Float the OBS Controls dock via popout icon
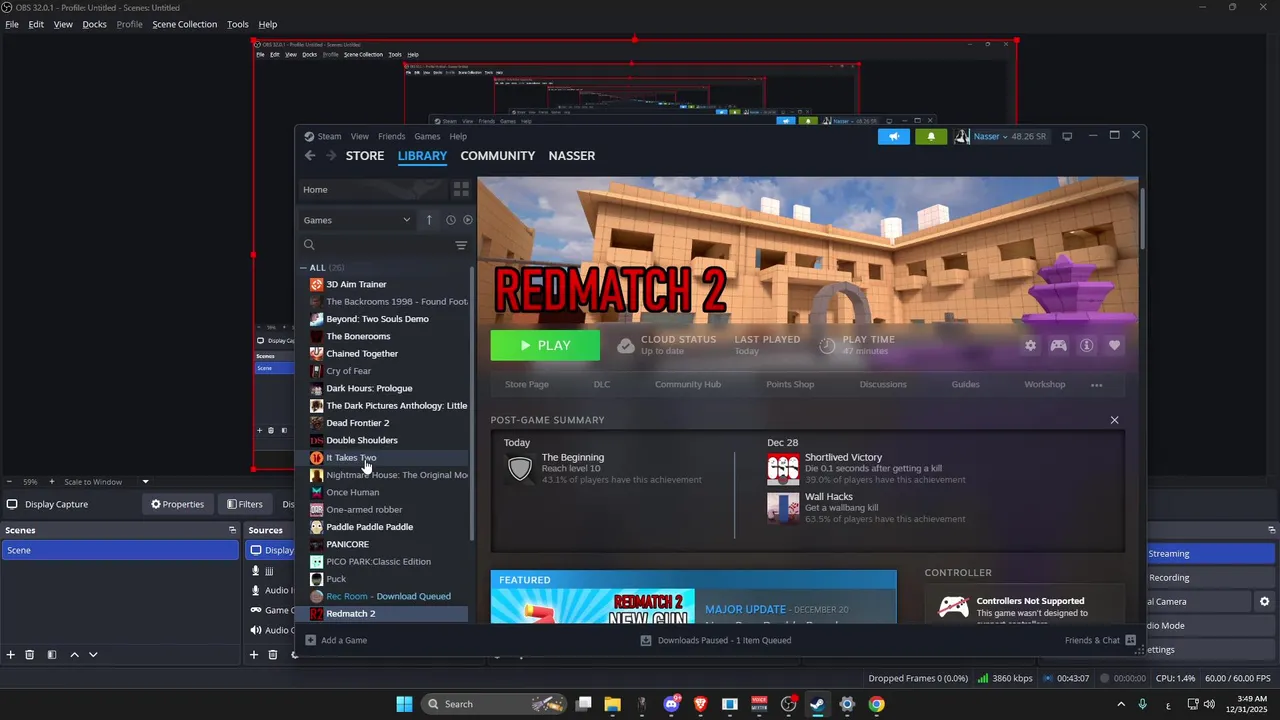 coord(1272,531)
